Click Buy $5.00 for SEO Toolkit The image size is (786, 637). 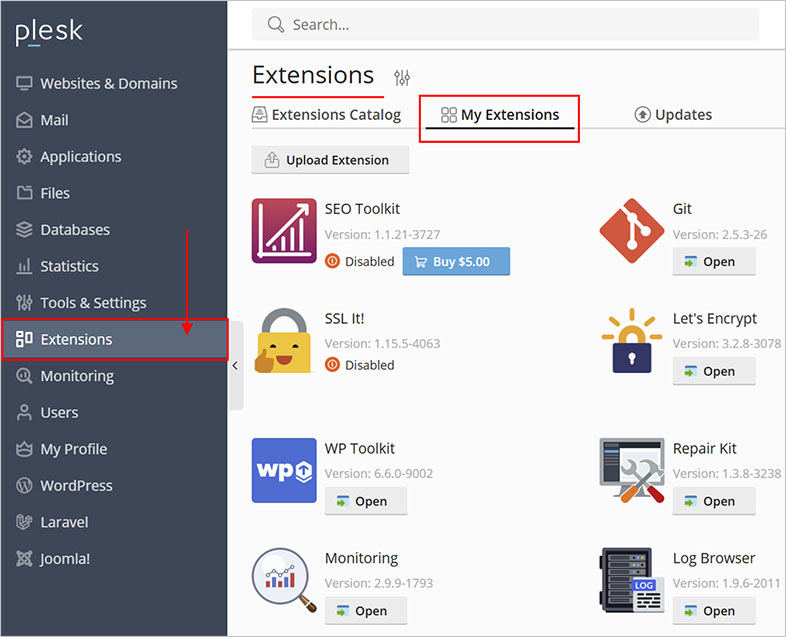click(x=456, y=262)
